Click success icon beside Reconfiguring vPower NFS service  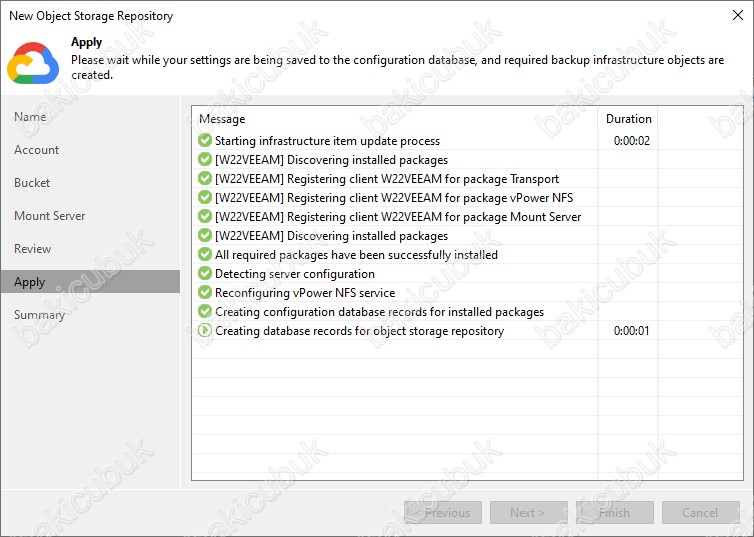(205, 292)
